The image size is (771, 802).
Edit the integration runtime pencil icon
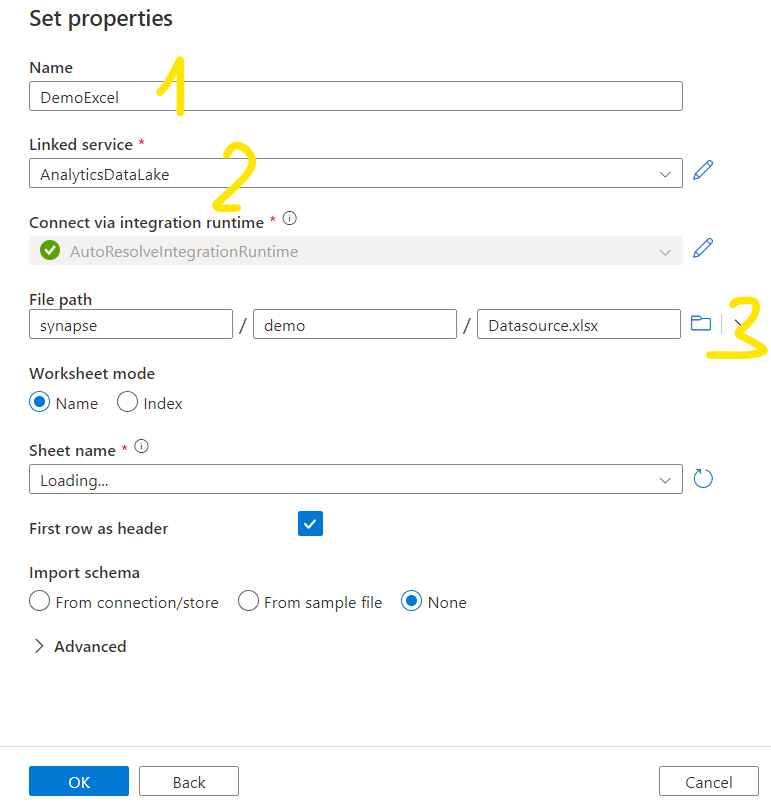[x=703, y=248]
